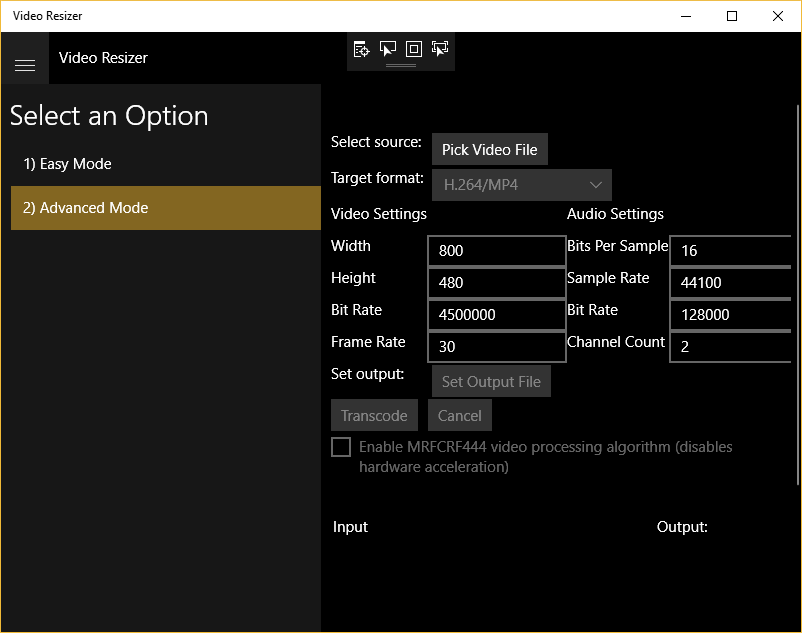Toggle display layout adorners icon
Image resolution: width=802 pixels, height=633 pixels.
(x=414, y=49)
